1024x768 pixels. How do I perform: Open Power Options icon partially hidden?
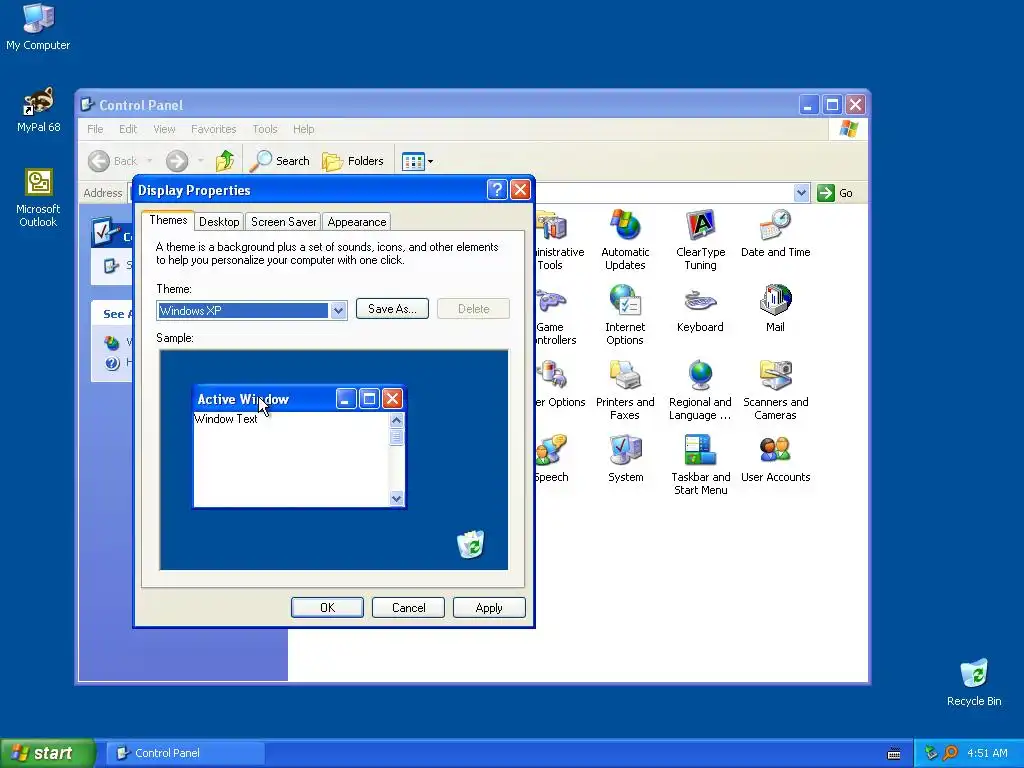pyautogui.click(x=560, y=383)
